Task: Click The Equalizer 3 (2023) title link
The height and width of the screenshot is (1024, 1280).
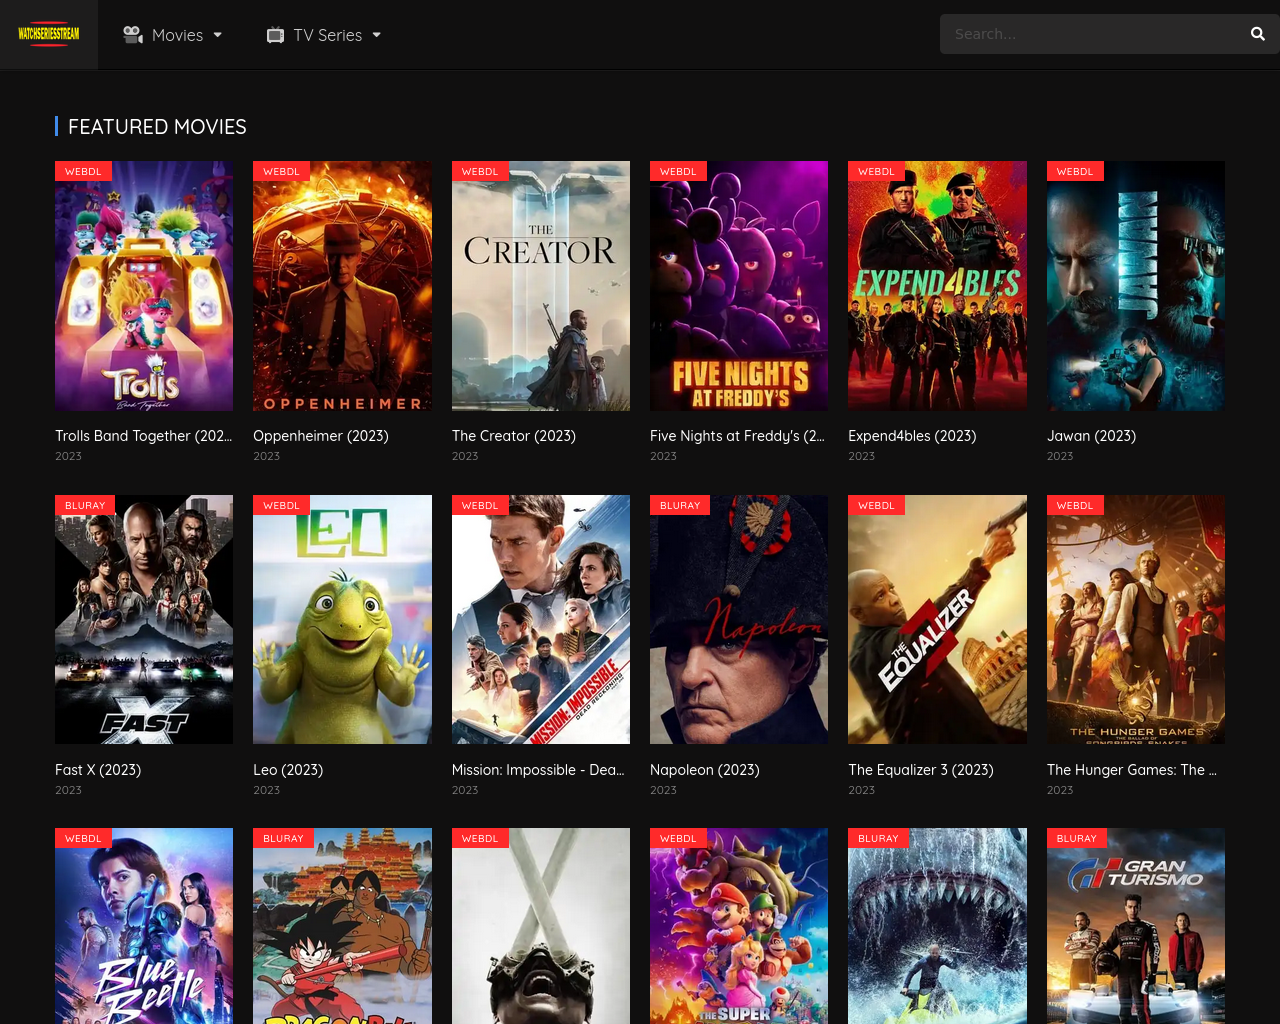Action: (x=921, y=770)
